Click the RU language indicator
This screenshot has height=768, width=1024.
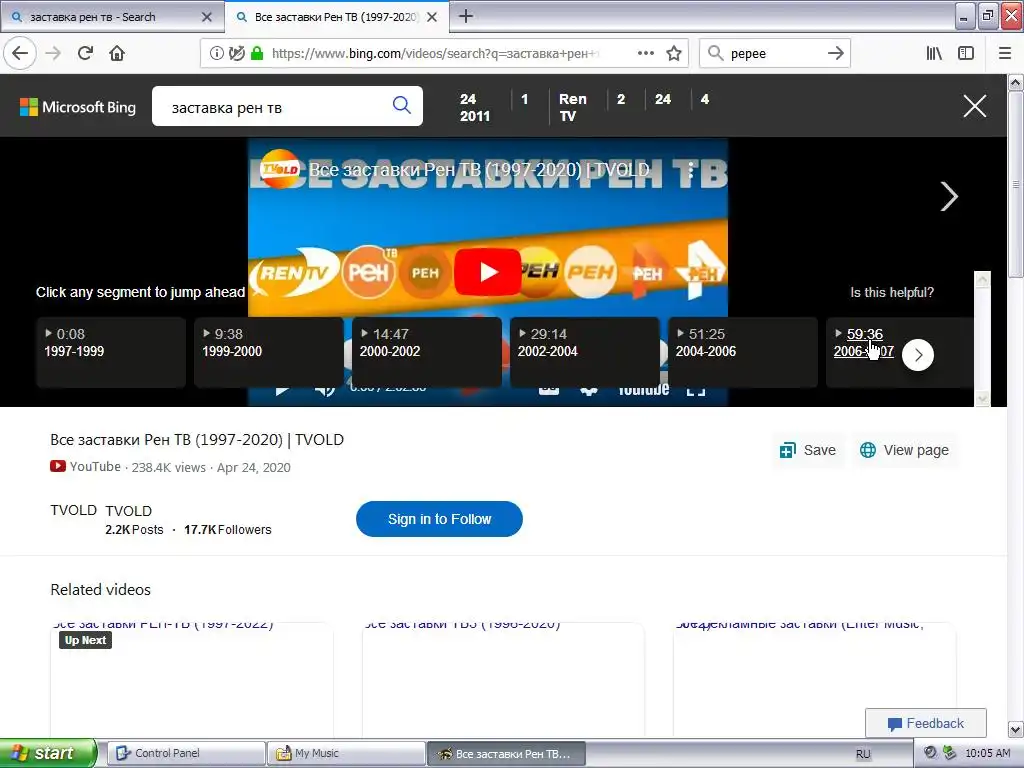point(863,754)
